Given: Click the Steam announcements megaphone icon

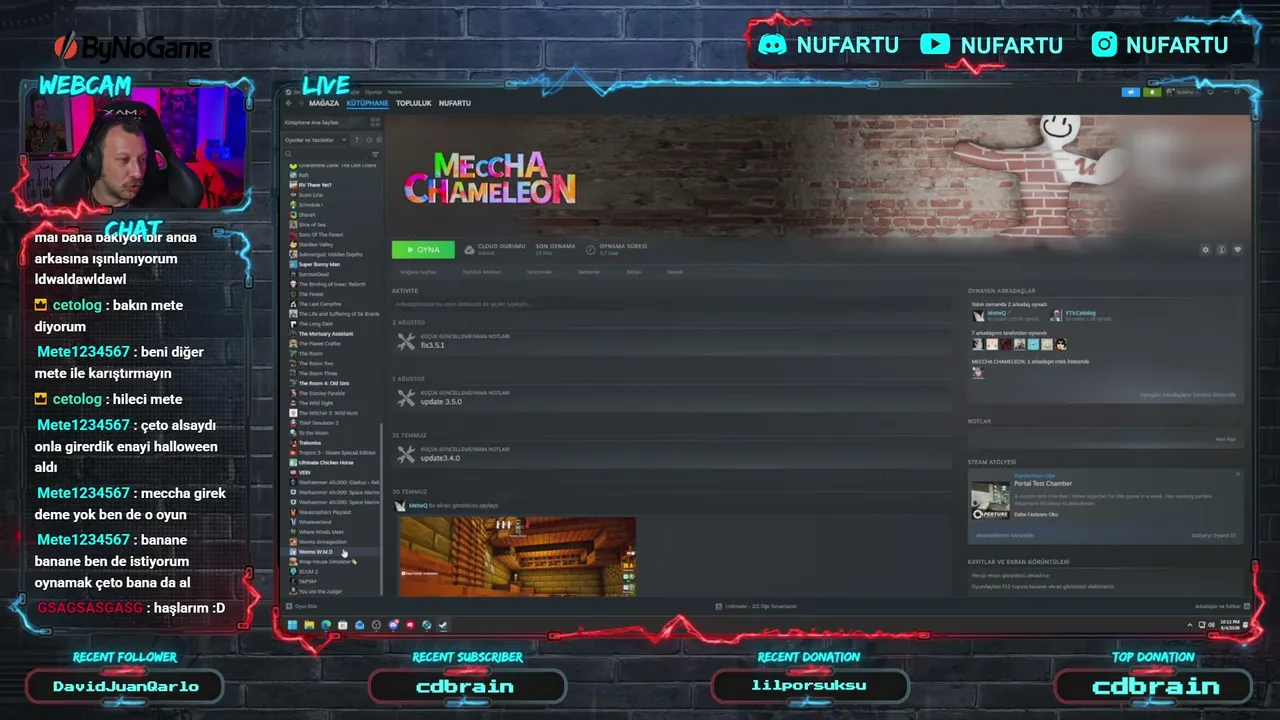Looking at the screenshot, I should click(x=1131, y=92).
